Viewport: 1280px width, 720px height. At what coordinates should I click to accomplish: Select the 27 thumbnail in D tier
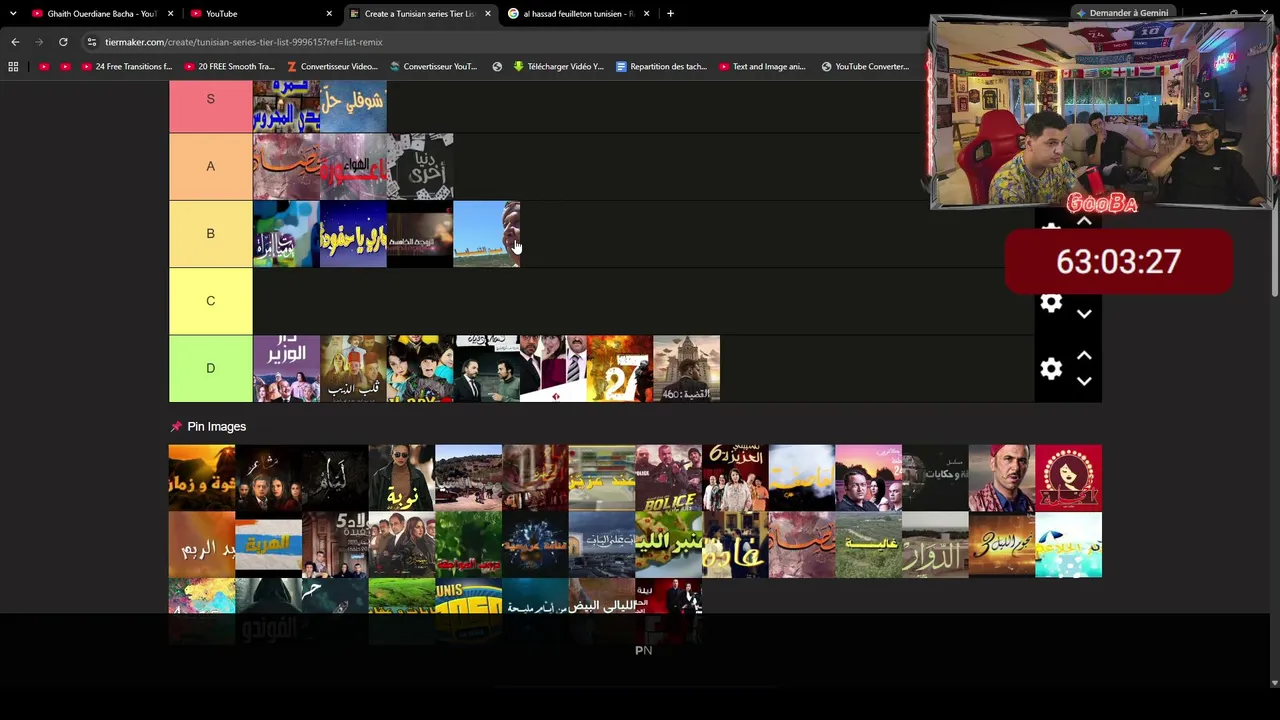[620, 368]
